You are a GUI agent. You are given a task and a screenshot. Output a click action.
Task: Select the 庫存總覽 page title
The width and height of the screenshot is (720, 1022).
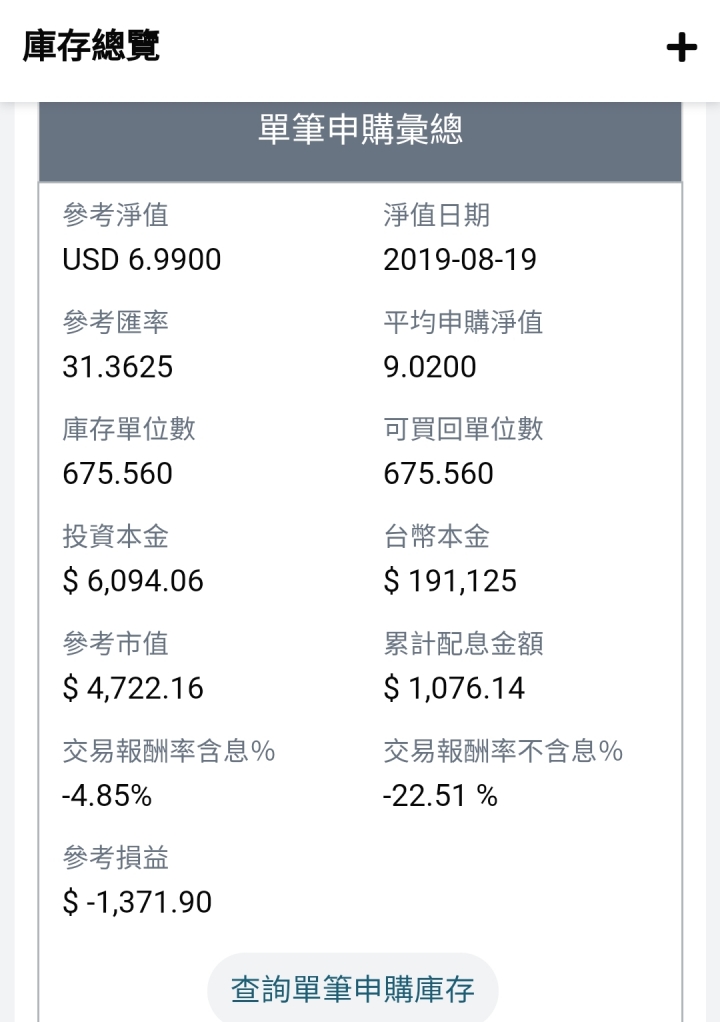91,46
